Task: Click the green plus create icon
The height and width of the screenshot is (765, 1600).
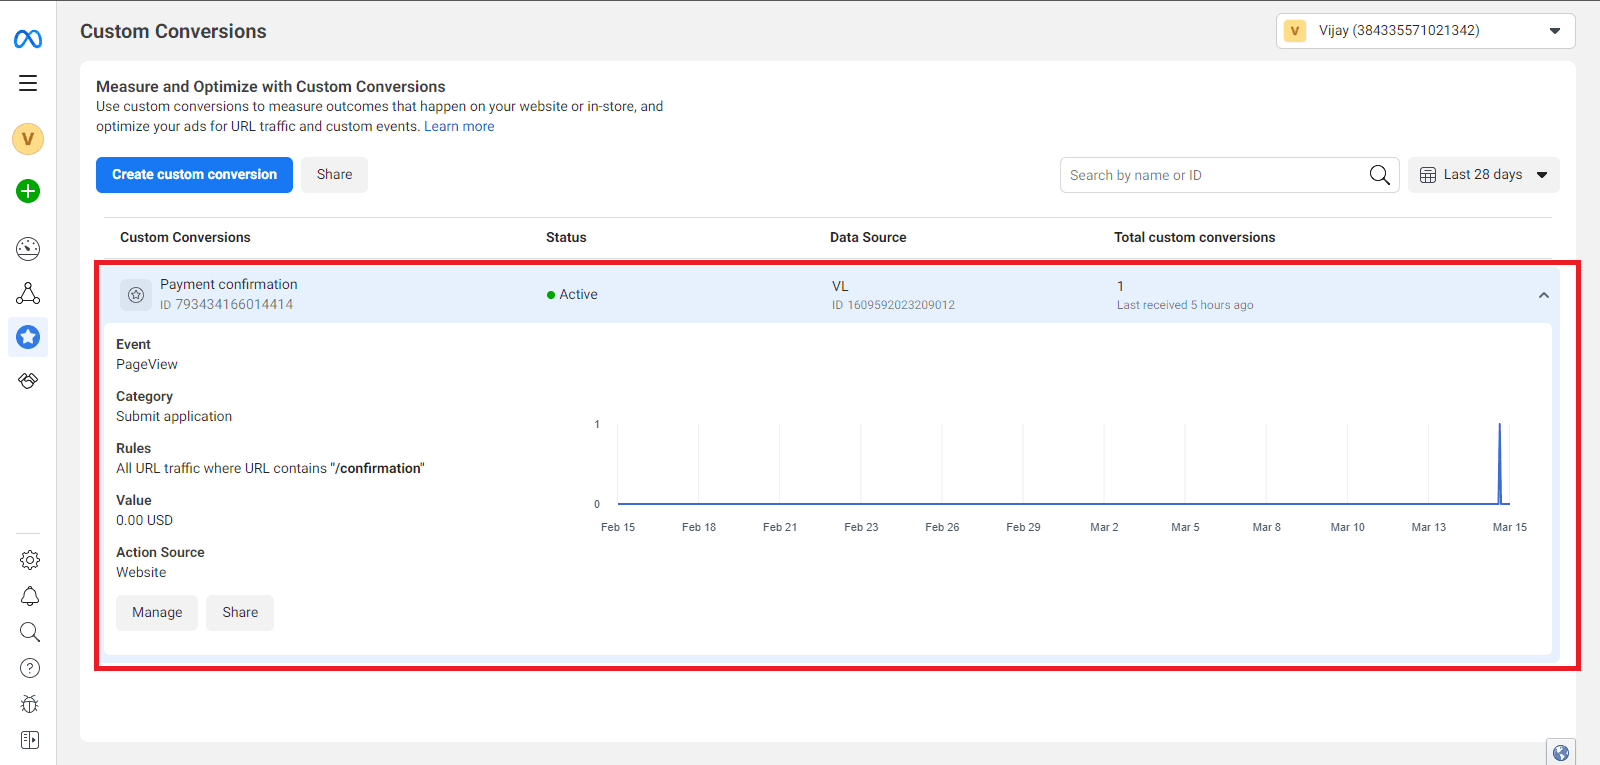Action: tap(28, 191)
